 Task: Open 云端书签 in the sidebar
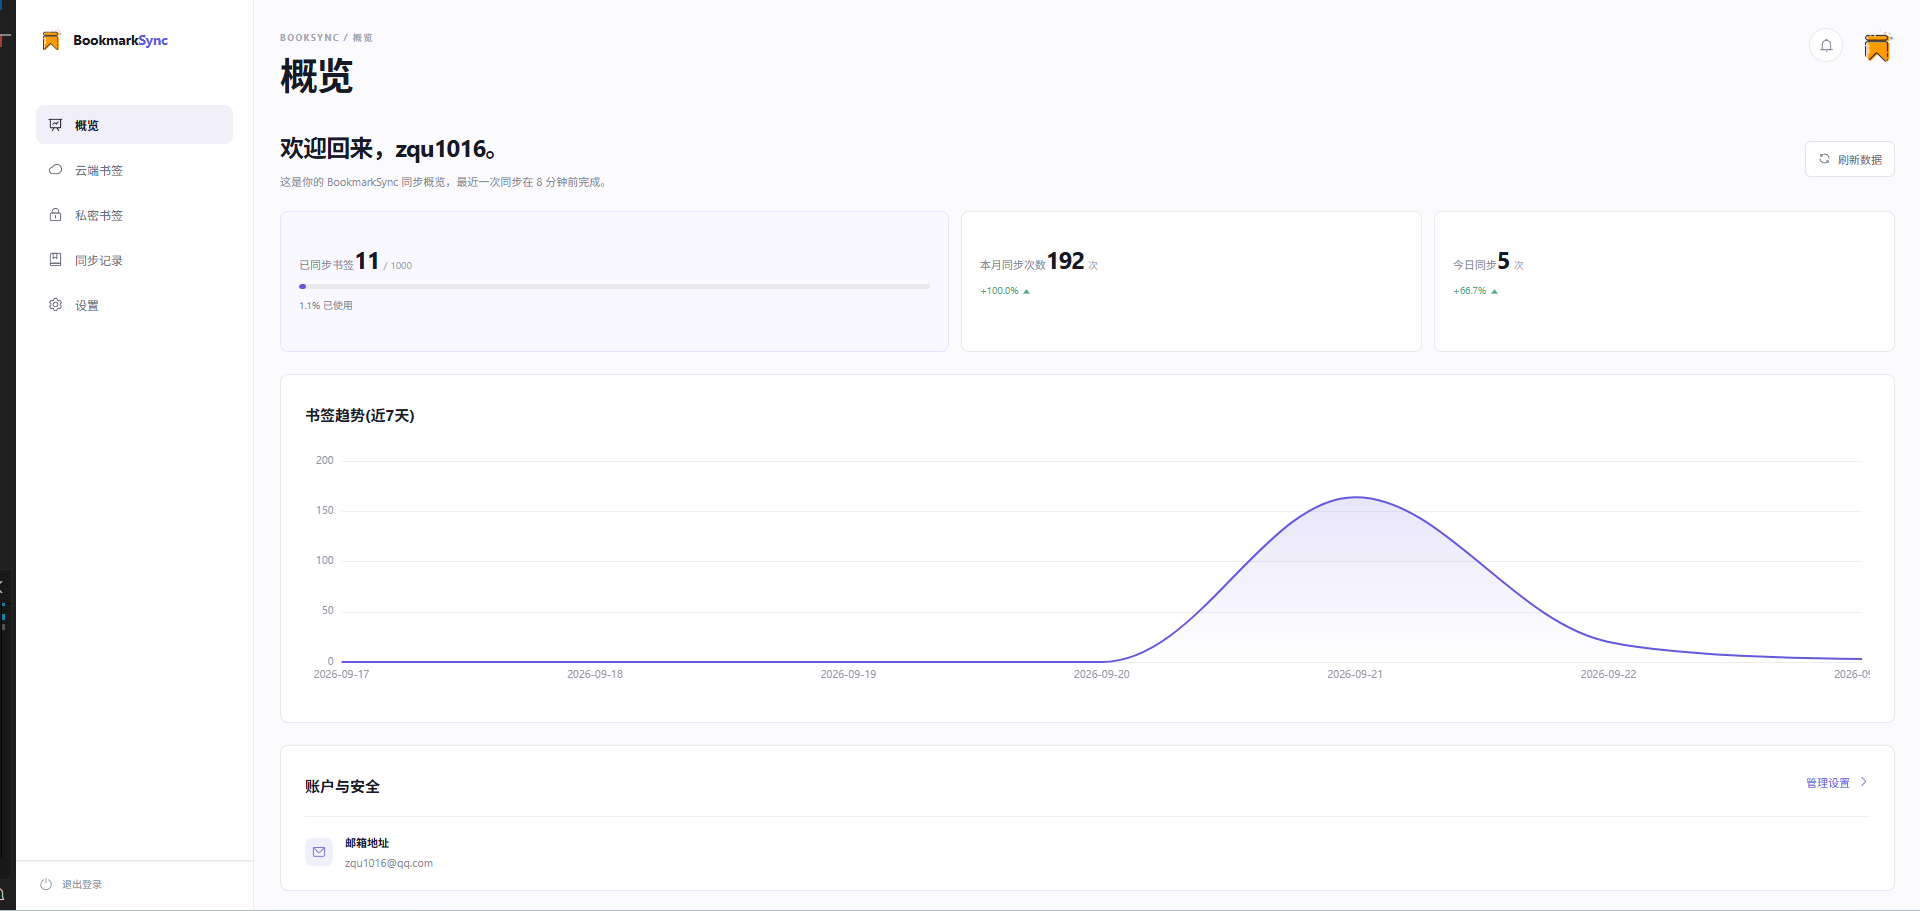[x=134, y=170]
